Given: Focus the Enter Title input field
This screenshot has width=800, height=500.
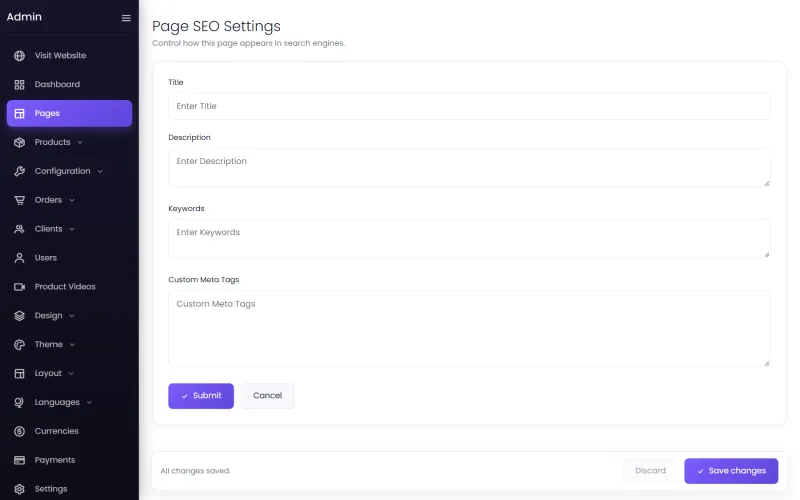Looking at the screenshot, I should (x=469, y=106).
